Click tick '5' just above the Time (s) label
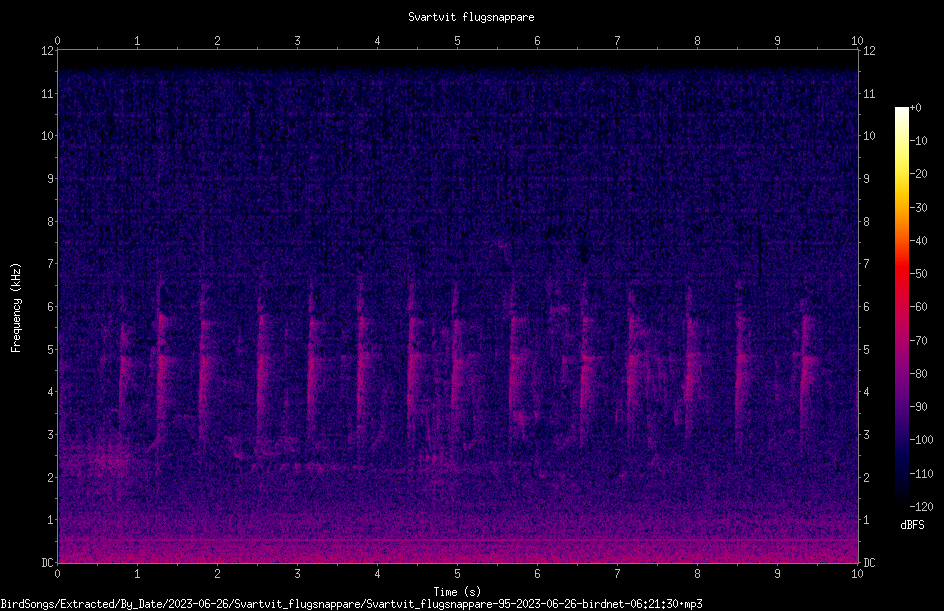 coord(457,574)
